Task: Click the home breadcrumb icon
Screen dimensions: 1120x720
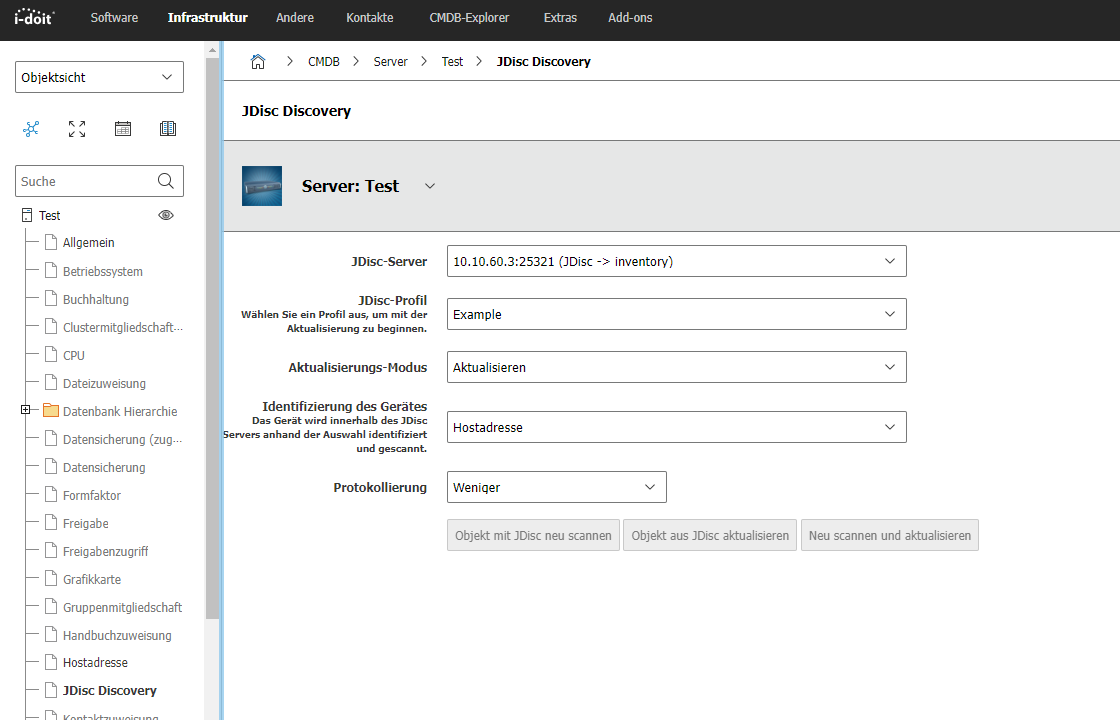Action: pyautogui.click(x=258, y=61)
